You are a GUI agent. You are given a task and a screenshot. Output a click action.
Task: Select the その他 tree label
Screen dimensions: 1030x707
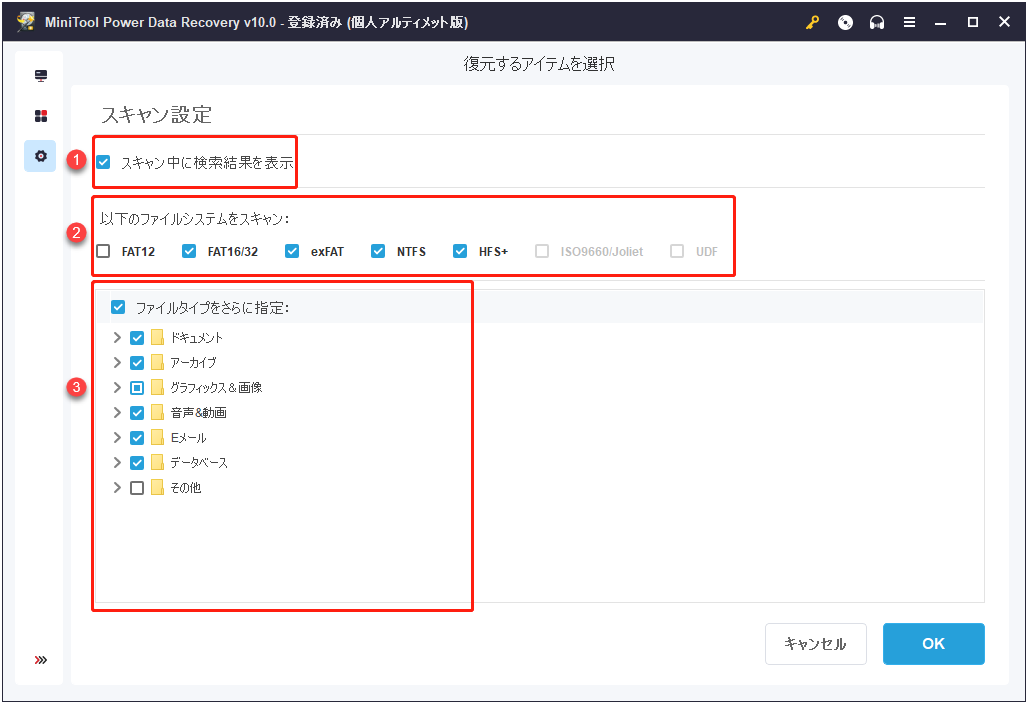point(186,488)
